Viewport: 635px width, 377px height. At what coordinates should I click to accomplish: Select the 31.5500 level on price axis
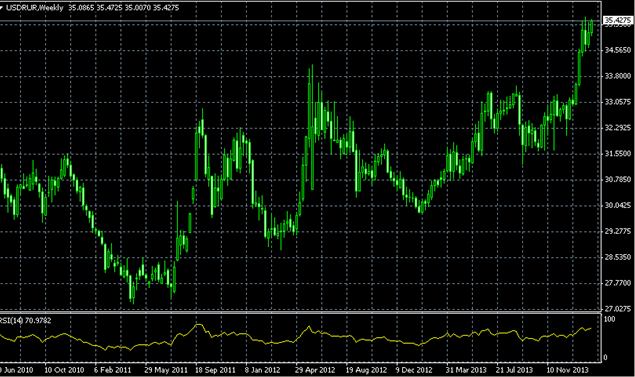coord(618,153)
